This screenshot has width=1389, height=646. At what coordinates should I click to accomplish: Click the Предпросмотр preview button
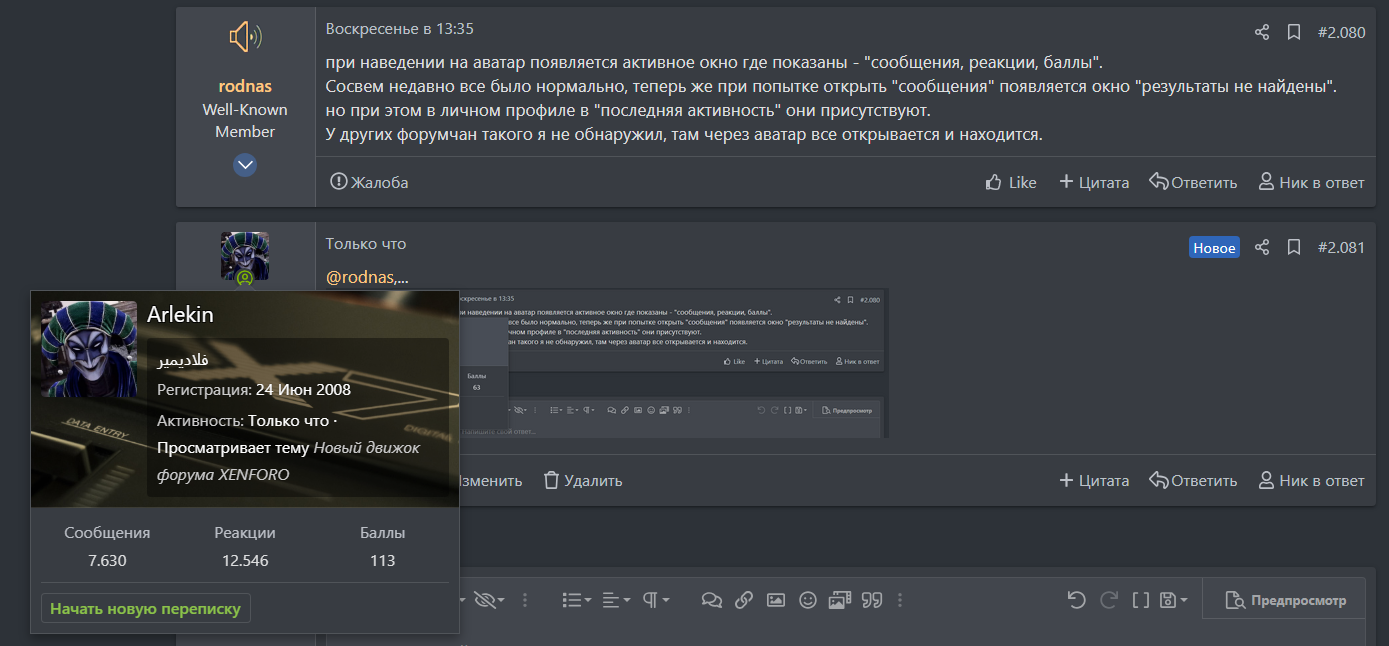pyautogui.click(x=1285, y=600)
